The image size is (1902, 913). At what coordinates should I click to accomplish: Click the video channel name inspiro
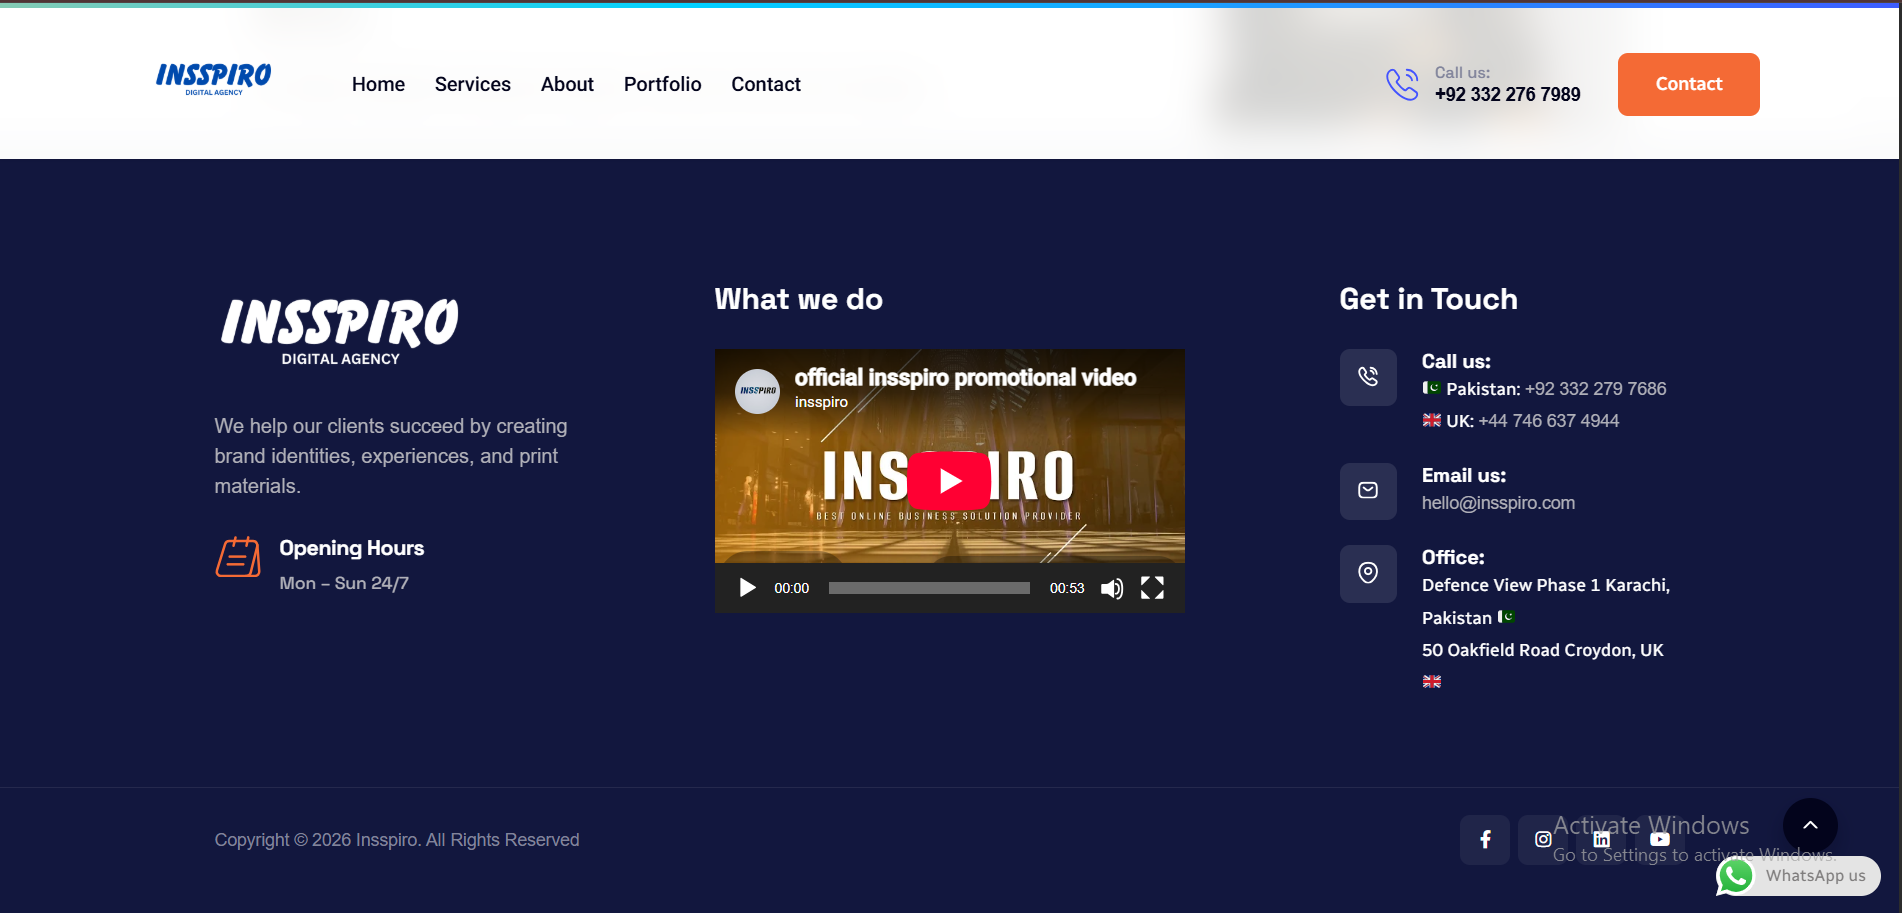click(821, 402)
